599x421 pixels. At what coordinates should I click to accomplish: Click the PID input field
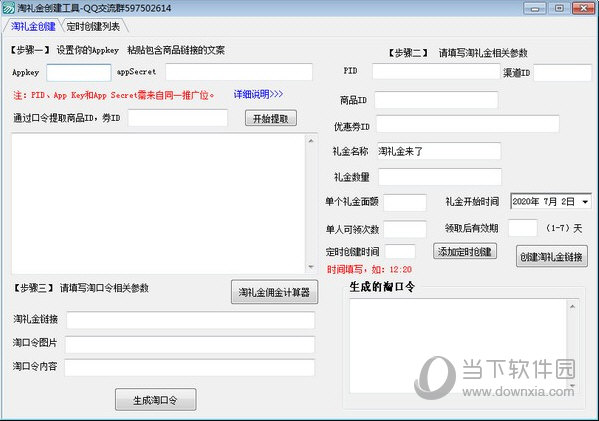436,71
